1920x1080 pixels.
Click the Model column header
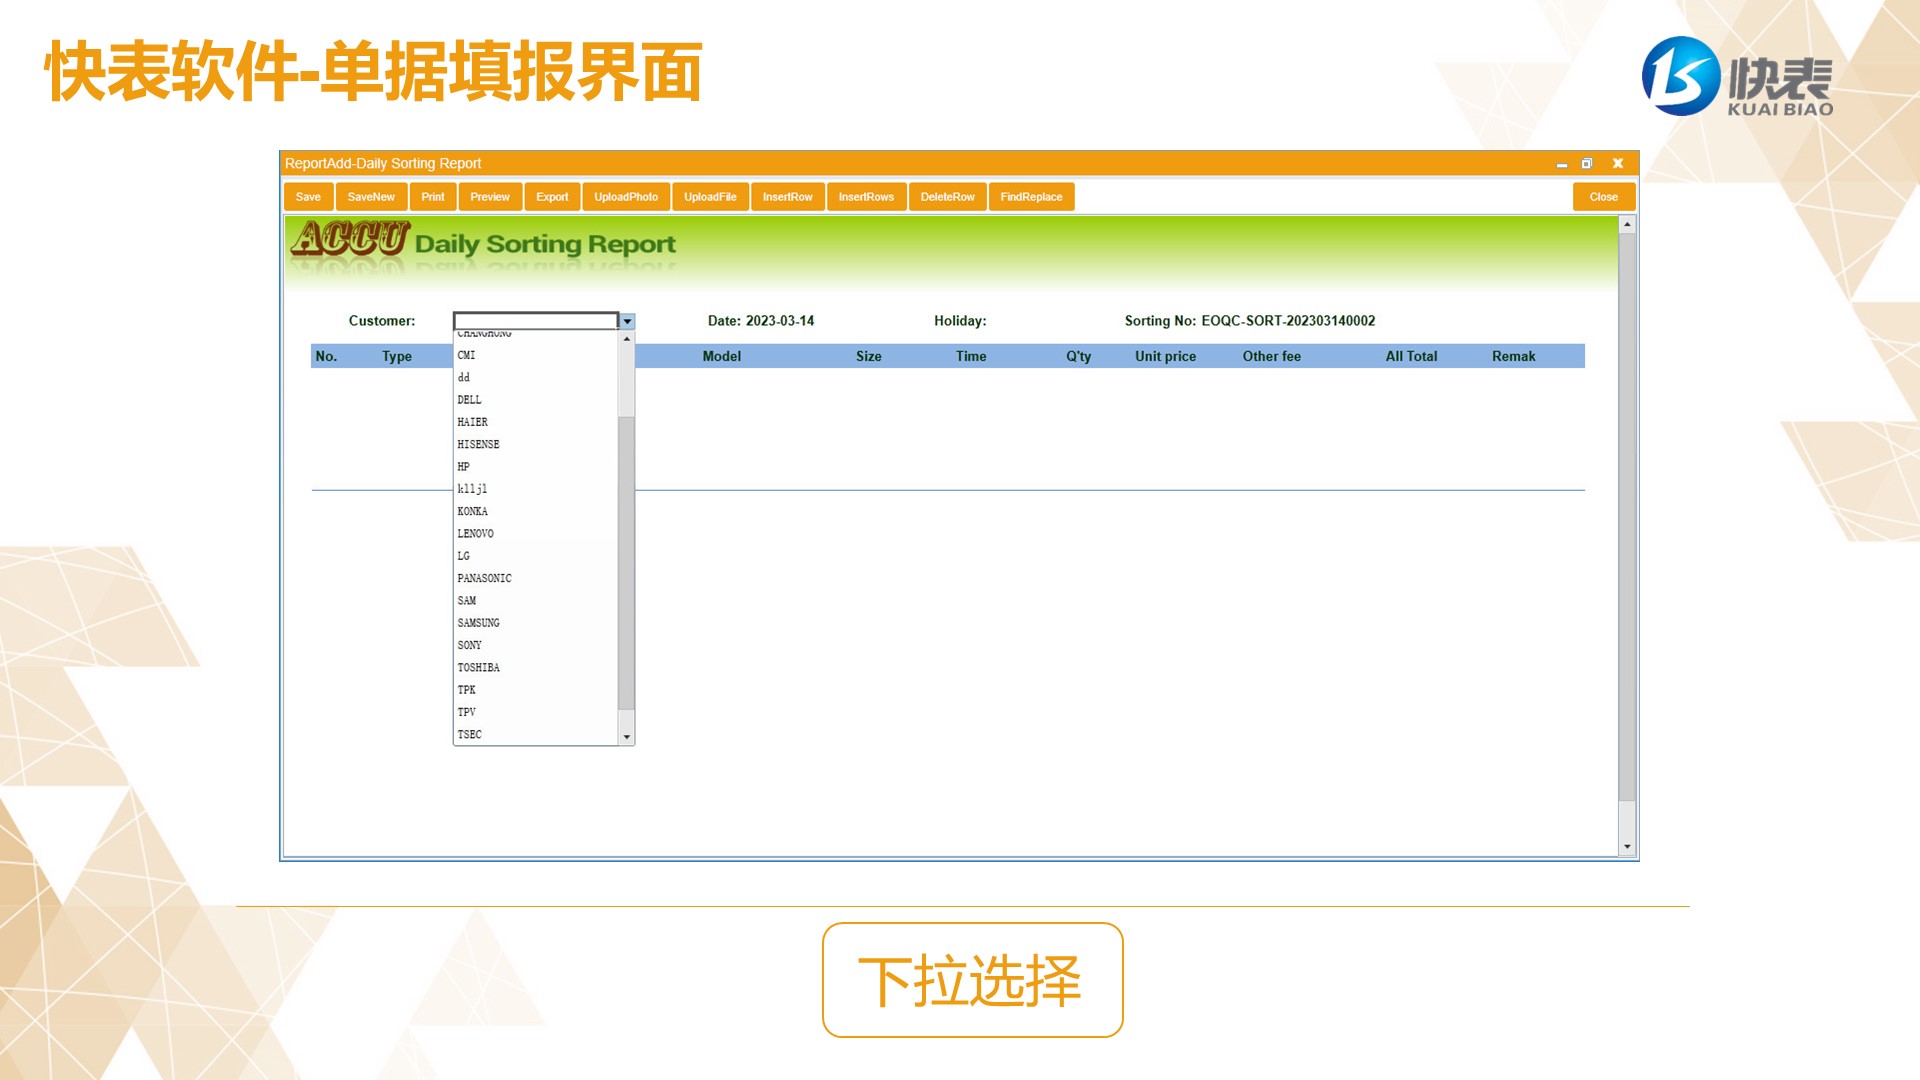tap(722, 356)
